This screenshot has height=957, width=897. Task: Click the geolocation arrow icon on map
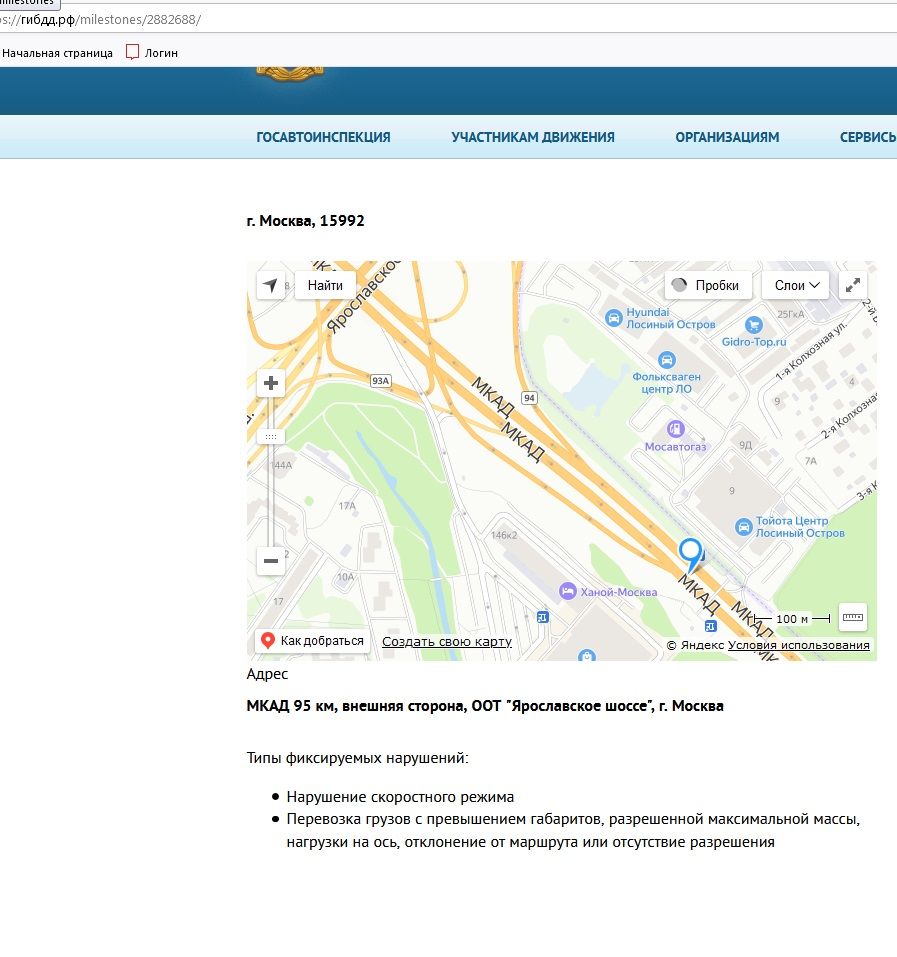(270, 285)
